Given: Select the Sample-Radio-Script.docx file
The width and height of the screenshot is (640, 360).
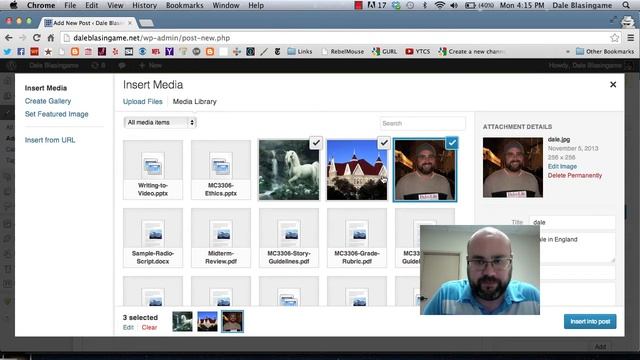Looking at the screenshot, I should coord(153,238).
